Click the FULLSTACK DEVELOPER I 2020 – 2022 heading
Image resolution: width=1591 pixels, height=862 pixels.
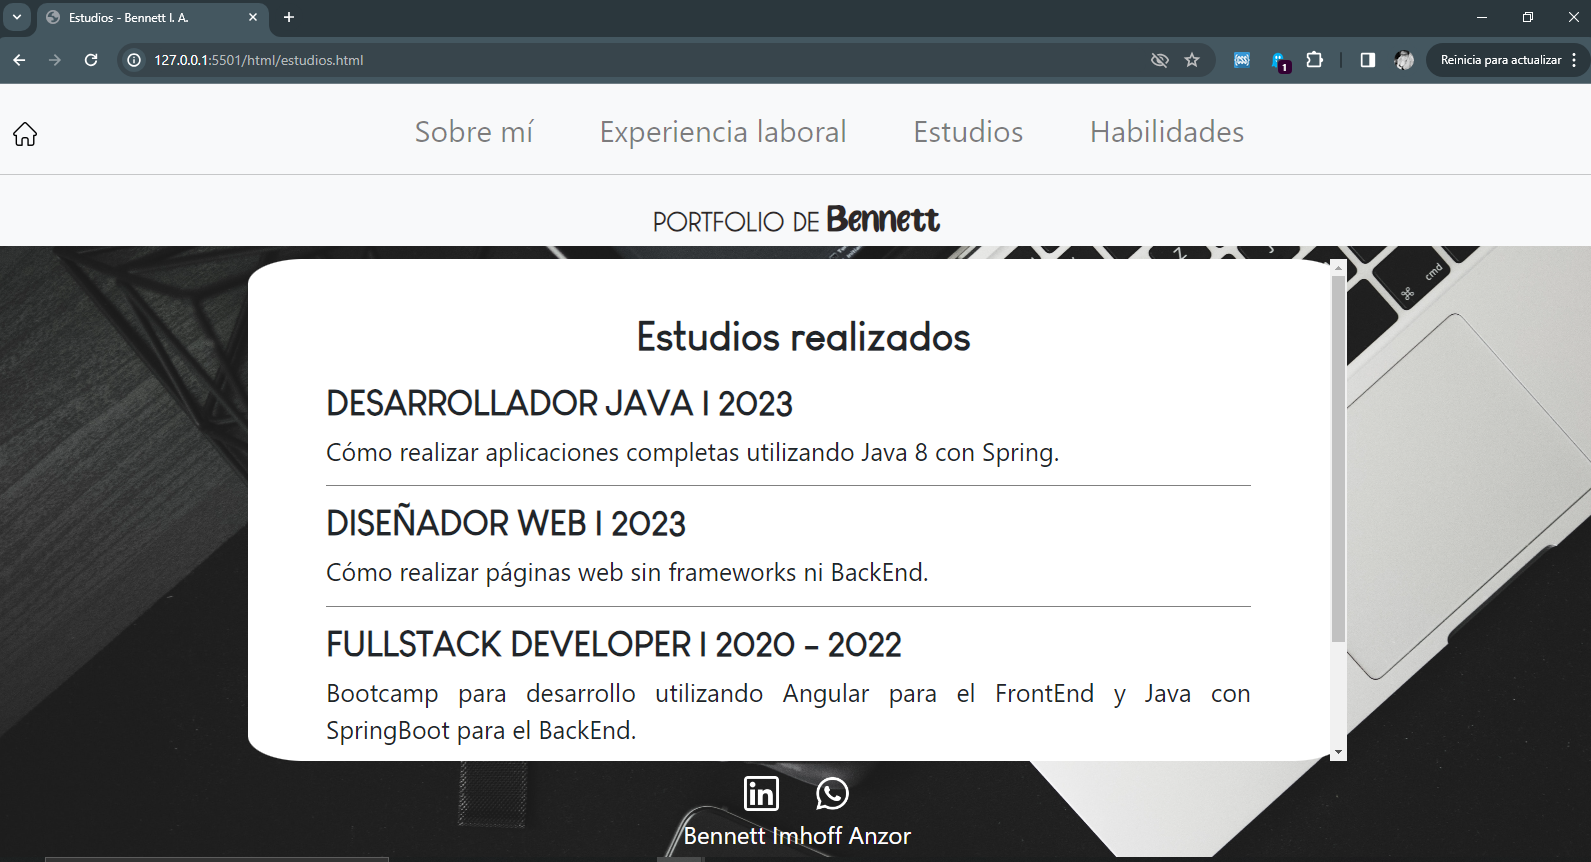coord(614,645)
